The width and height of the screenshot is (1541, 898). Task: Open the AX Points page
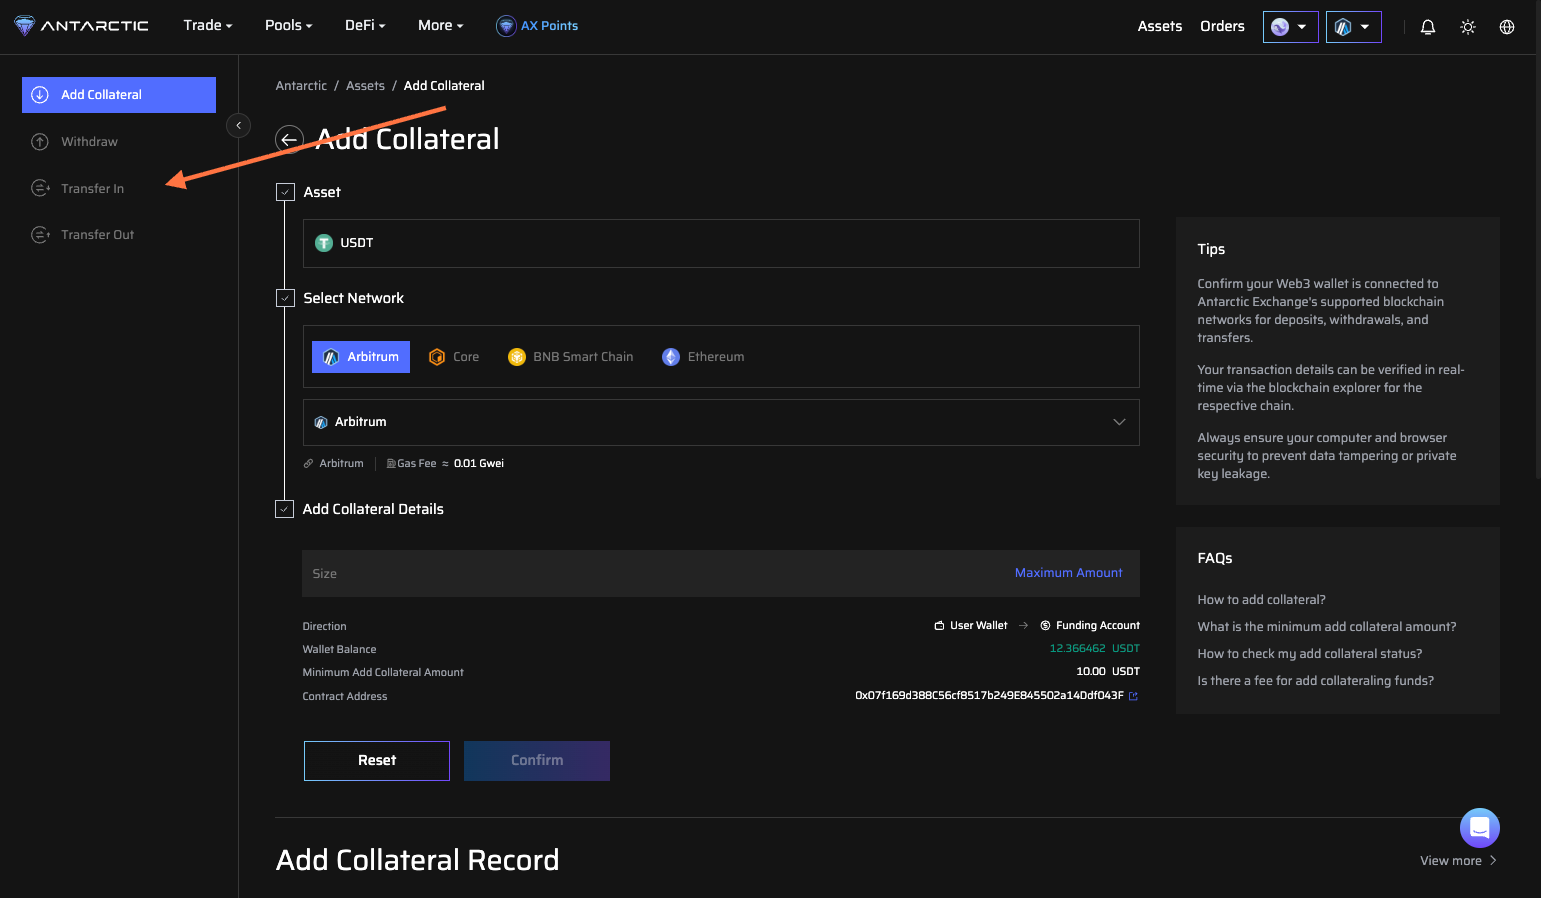pos(537,26)
